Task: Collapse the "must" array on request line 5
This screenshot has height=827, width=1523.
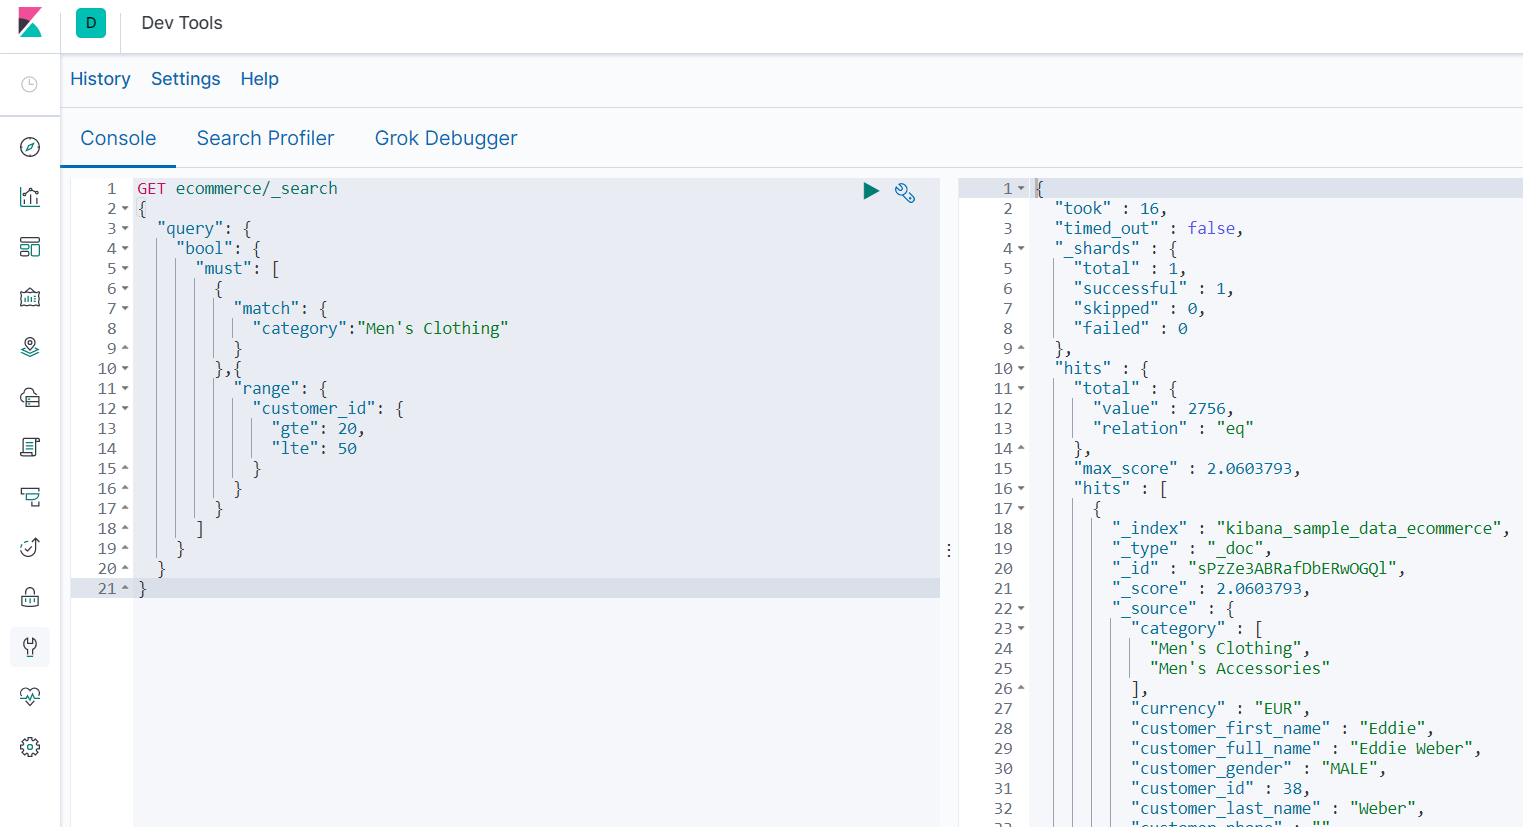Action: coord(125,269)
